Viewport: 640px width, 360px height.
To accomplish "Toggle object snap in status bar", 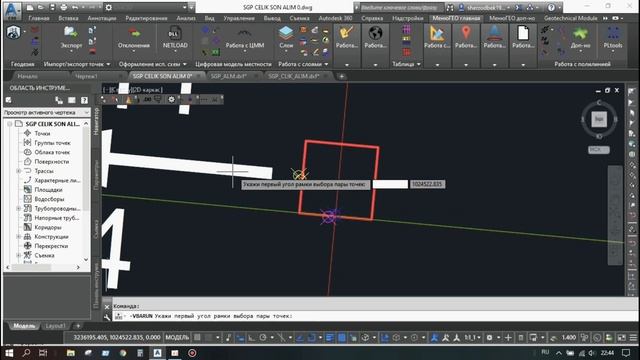I will [x=312, y=338].
